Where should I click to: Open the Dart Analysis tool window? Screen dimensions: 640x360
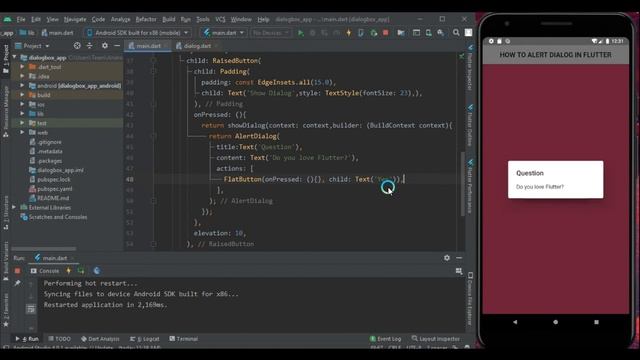(x=100, y=339)
